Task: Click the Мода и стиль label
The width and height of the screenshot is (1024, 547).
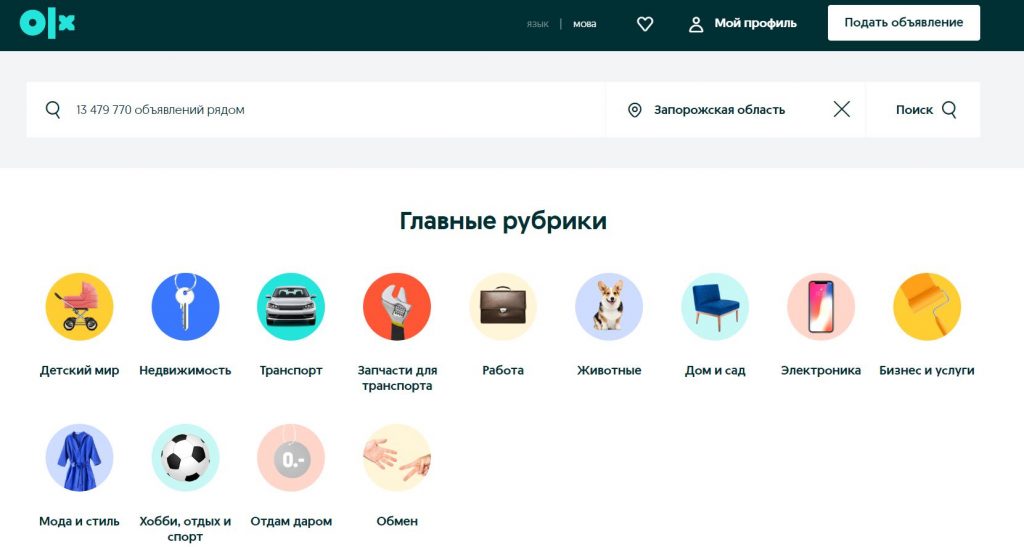Action: point(79,521)
